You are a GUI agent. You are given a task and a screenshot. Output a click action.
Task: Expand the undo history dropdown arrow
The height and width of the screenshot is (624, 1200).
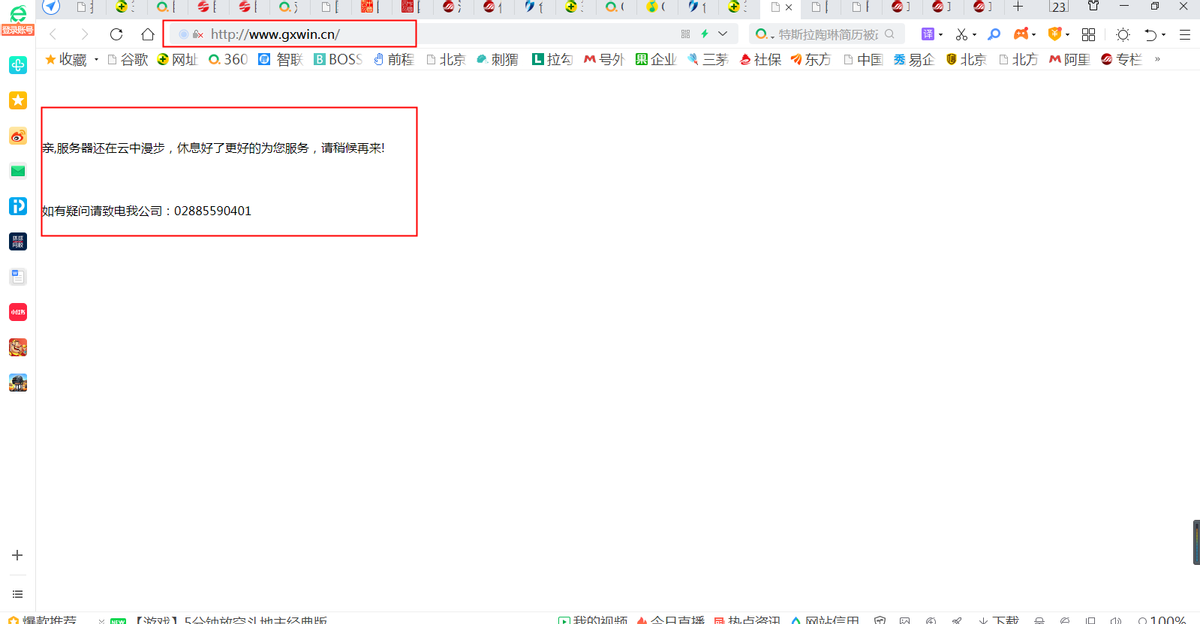click(x=1163, y=33)
